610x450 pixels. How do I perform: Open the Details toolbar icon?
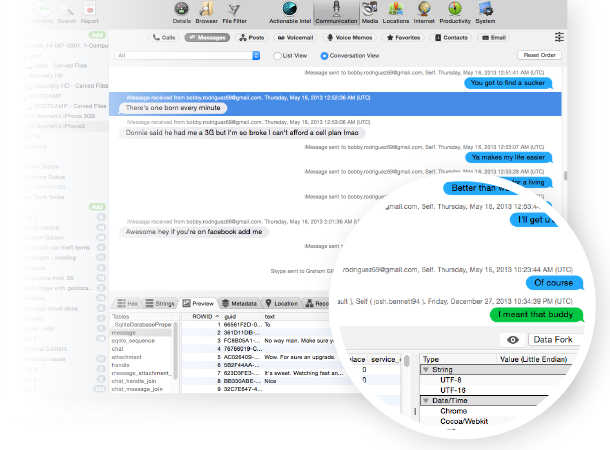pyautogui.click(x=182, y=13)
